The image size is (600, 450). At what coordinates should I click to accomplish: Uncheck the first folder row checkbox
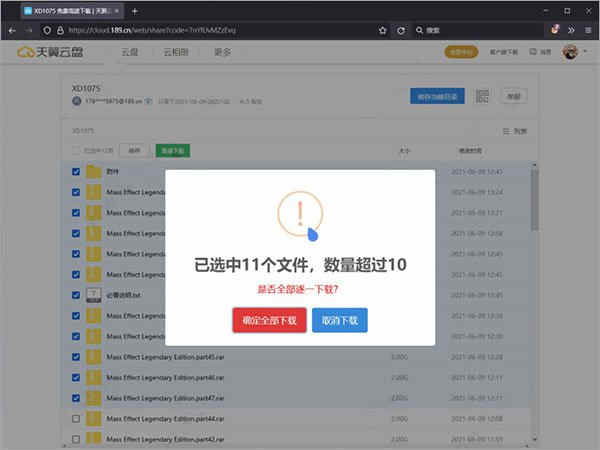tap(76, 172)
